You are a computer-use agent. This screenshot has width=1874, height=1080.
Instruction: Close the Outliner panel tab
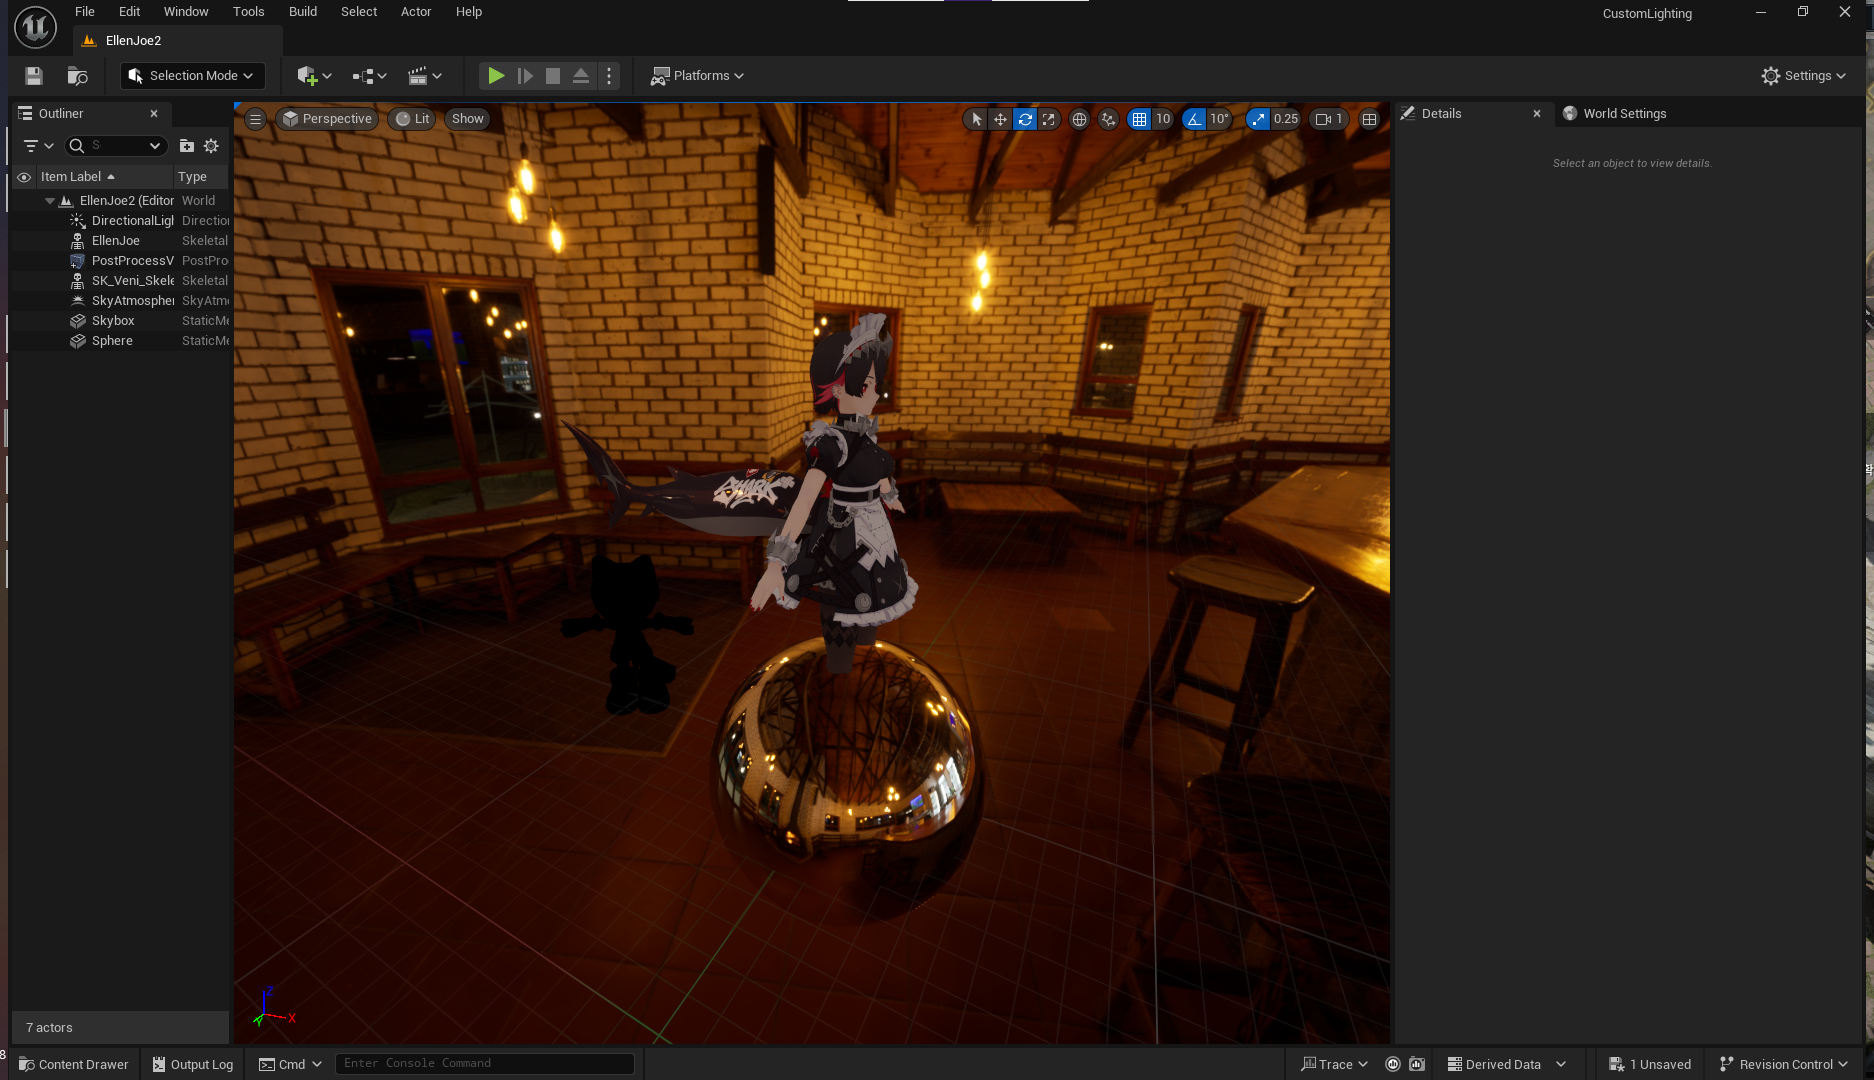click(154, 114)
